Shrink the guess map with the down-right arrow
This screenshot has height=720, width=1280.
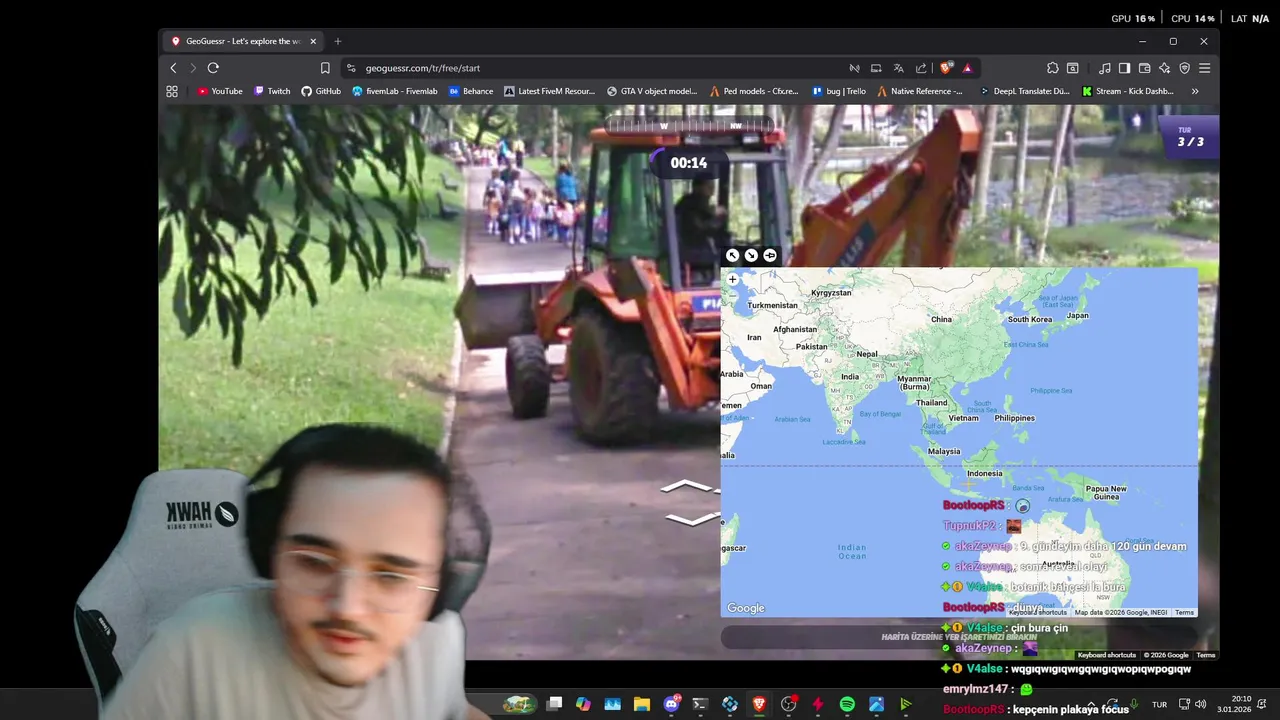pos(751,256)
